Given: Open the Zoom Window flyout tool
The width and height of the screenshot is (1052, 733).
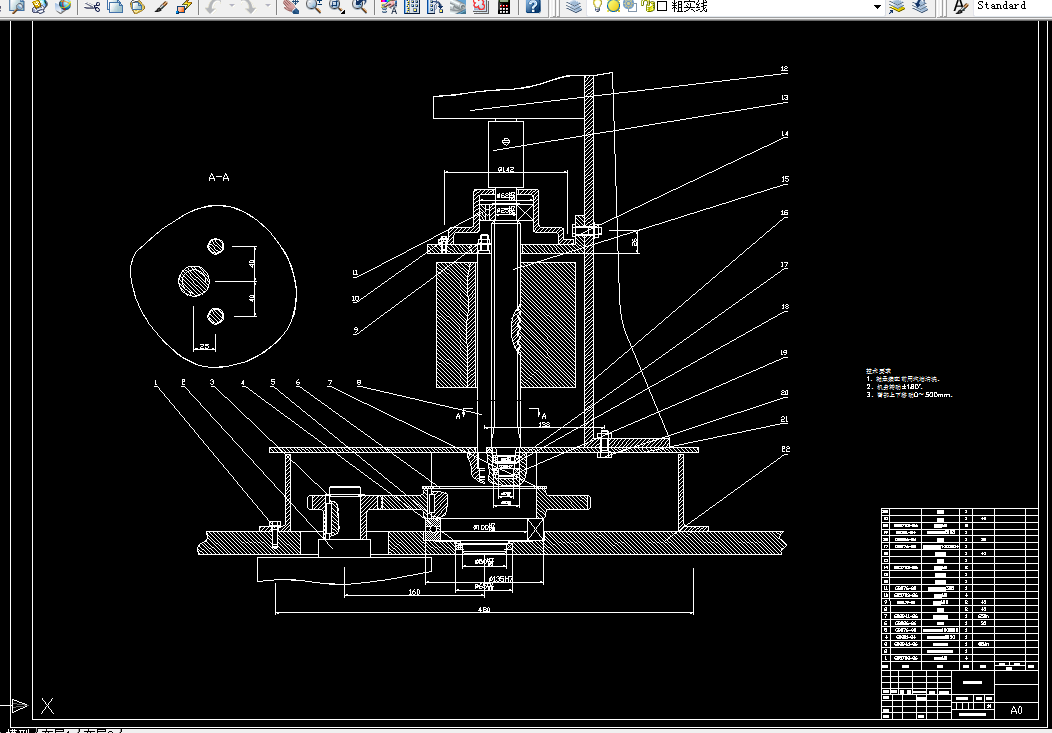Looking at the screenshot, I should coord(337,7).
